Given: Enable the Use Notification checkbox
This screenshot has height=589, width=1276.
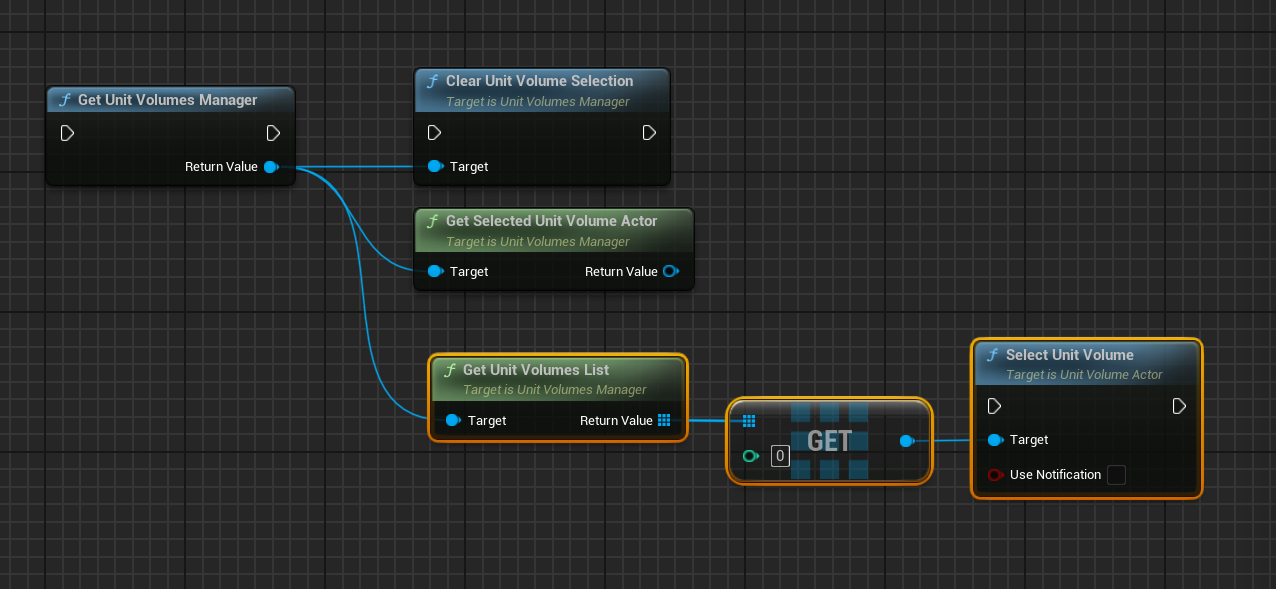Looking at the screenshot, I should coord(1116,475).
